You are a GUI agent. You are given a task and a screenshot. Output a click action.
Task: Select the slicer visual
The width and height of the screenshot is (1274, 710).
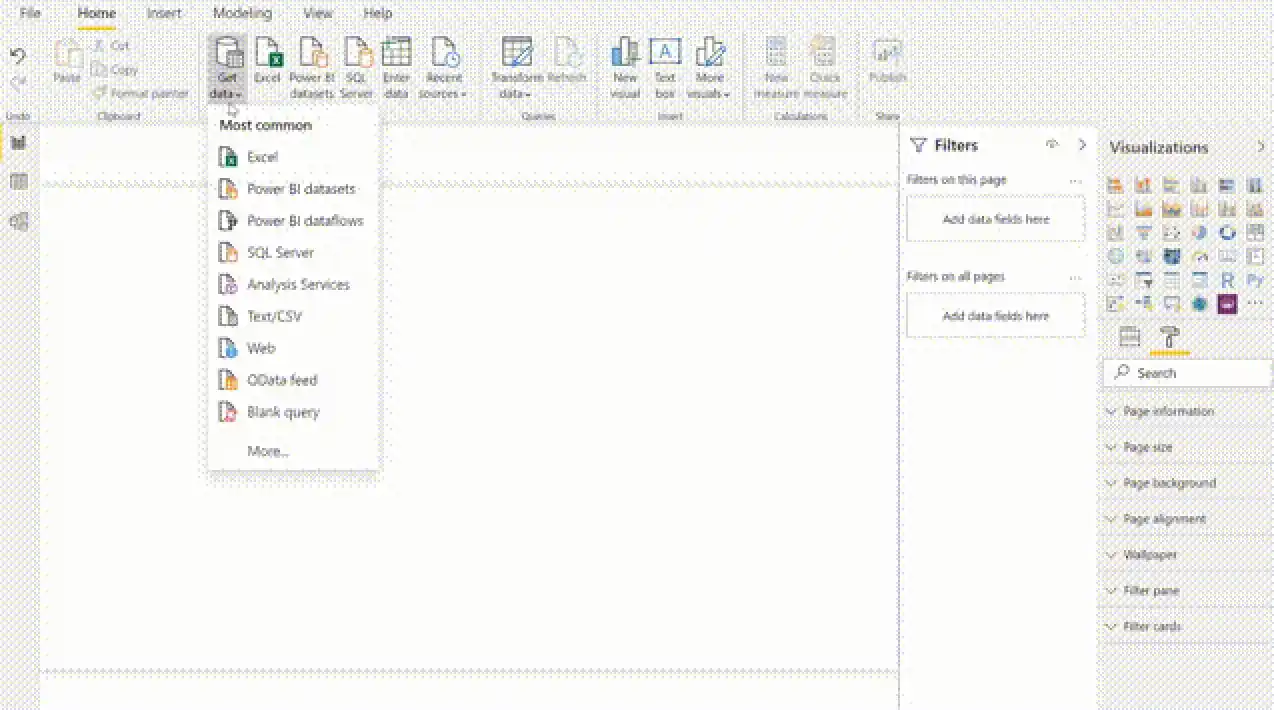(x=1143, y=280)
